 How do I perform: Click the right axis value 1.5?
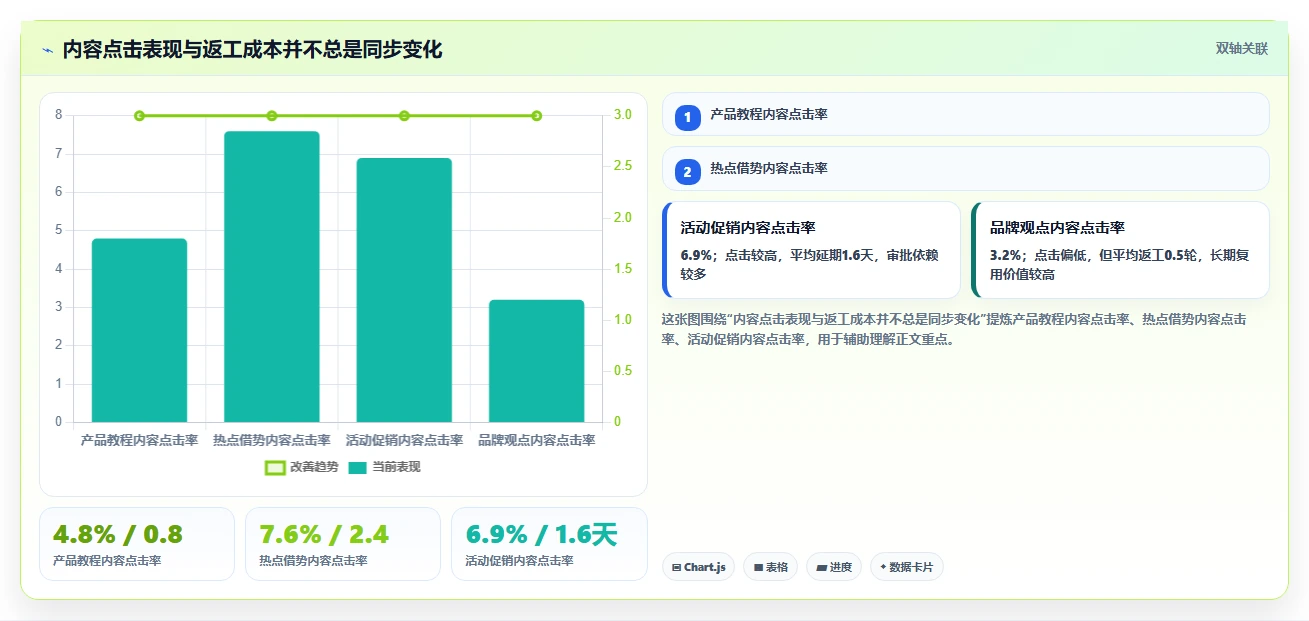point(623,269)
